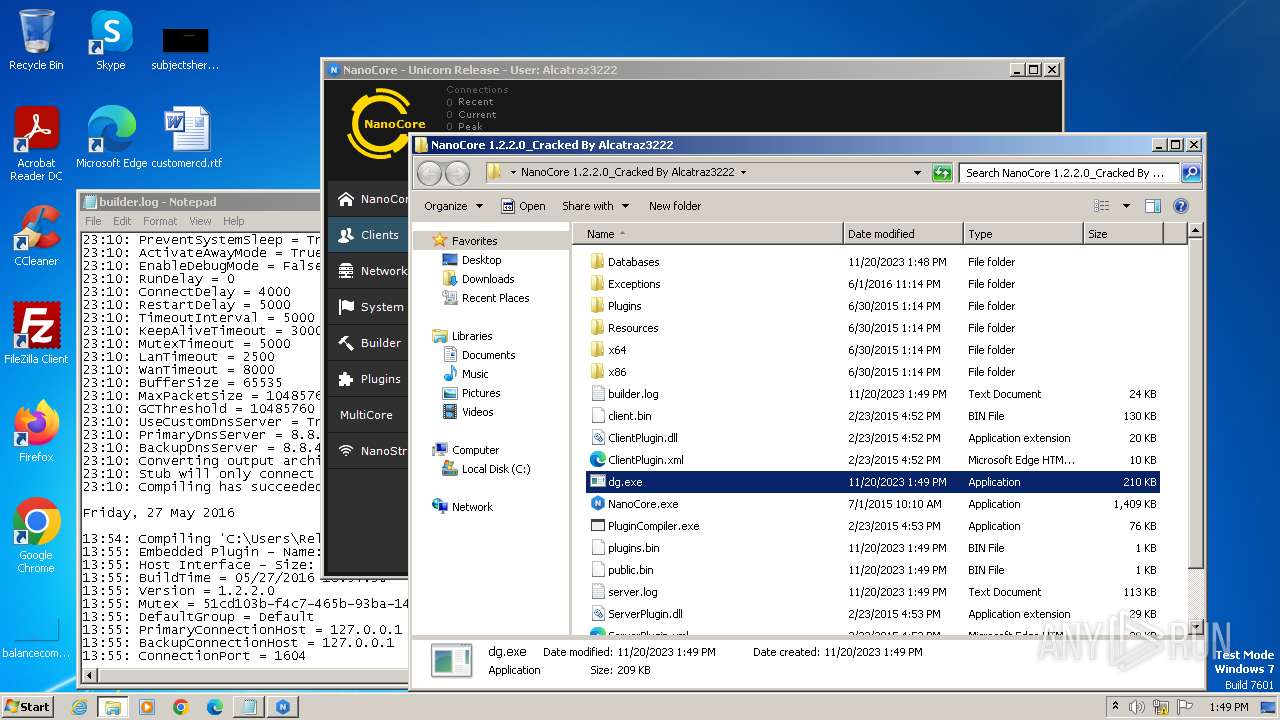Open the Share with dropdown
Screen dimensions: 1280x720
pyautogui.click(x=596, y=206)
